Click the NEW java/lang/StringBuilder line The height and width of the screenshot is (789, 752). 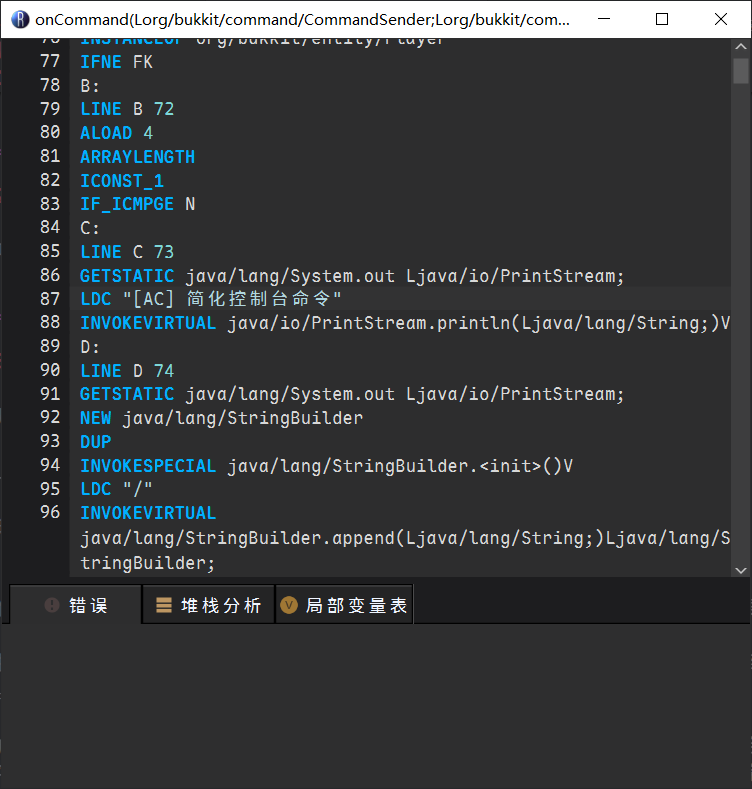tap(220, 418)
